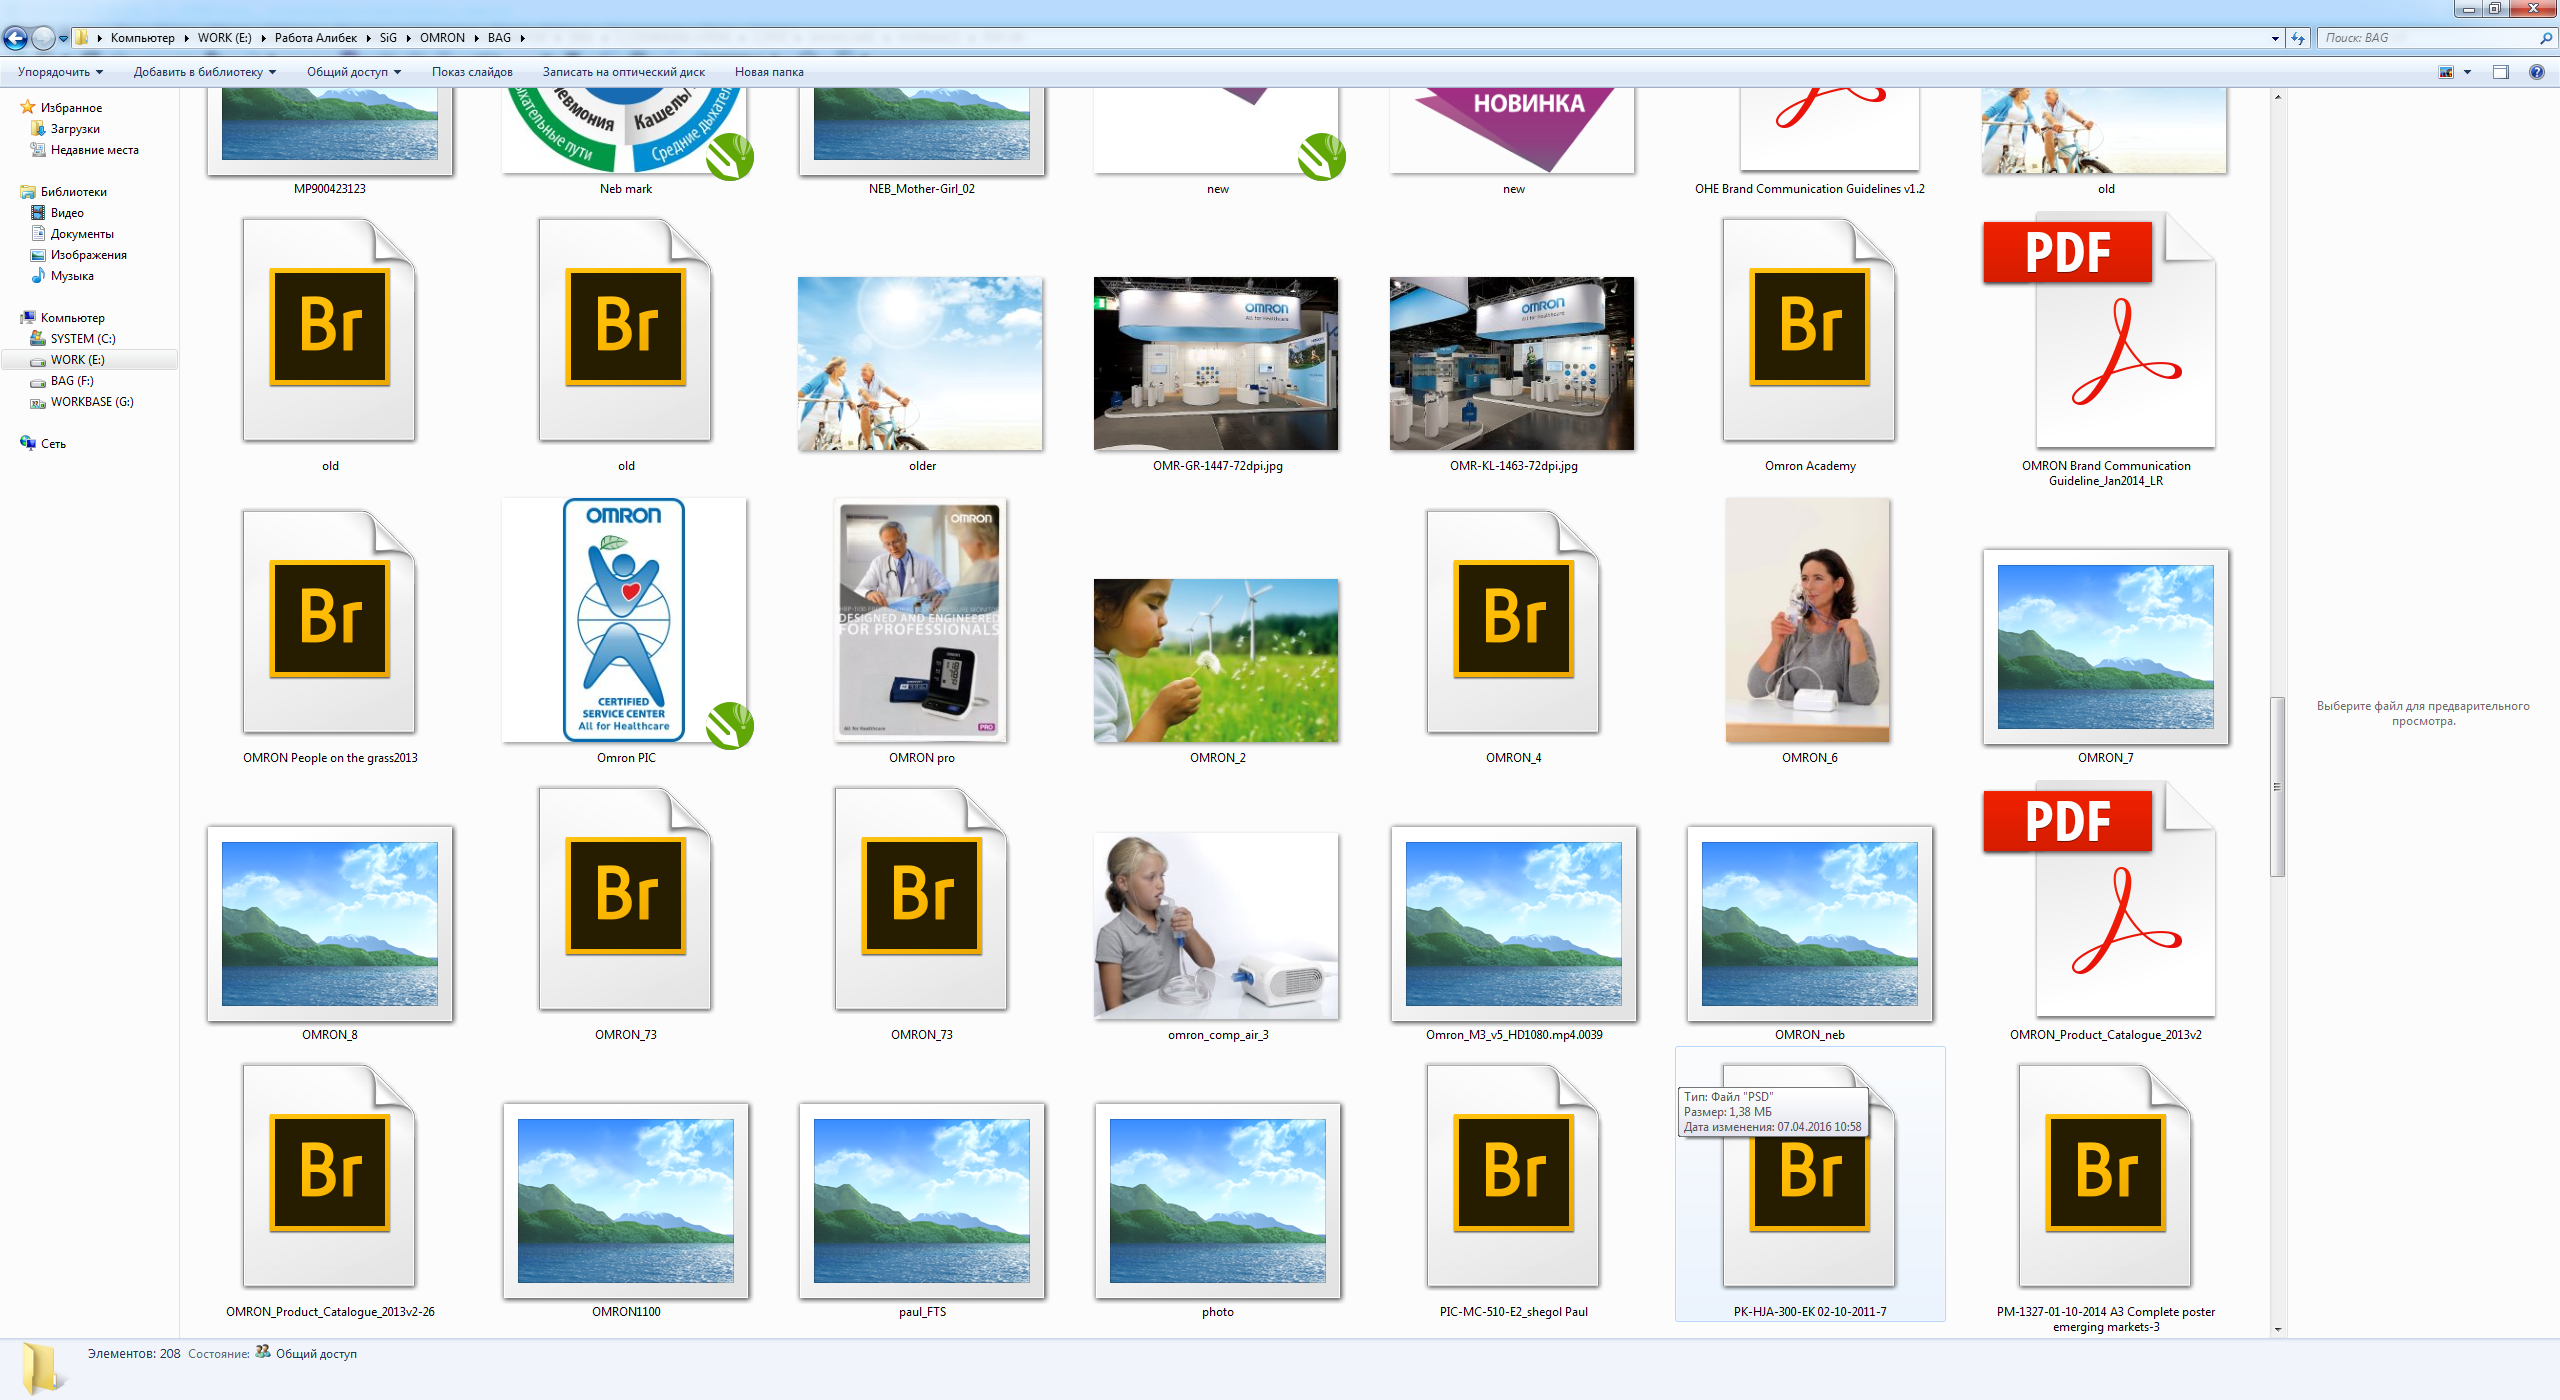Select the OMRON_6 woman nebulizer thumbnail
Screen dimensions: 2560x1400
tap(1808, 622)
